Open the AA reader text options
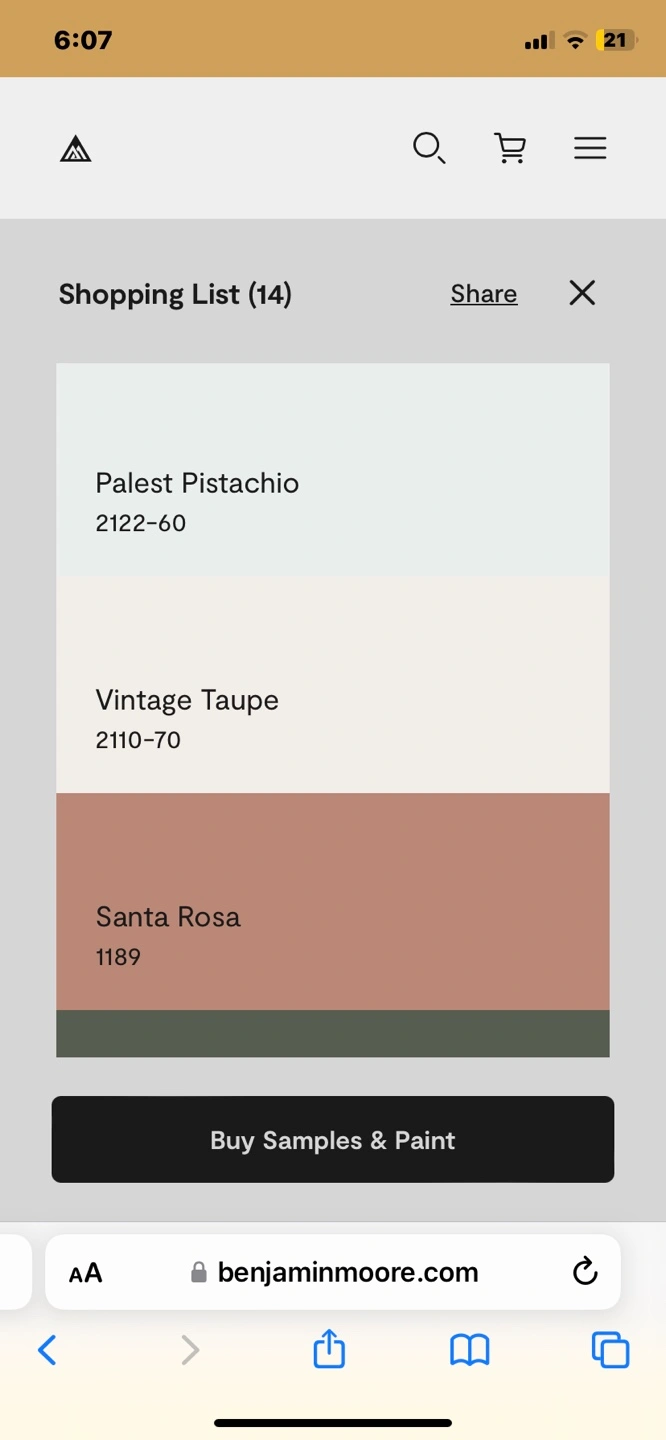Image resolution: width=666 pixels, height=1440 pixels. (86, 1273)
